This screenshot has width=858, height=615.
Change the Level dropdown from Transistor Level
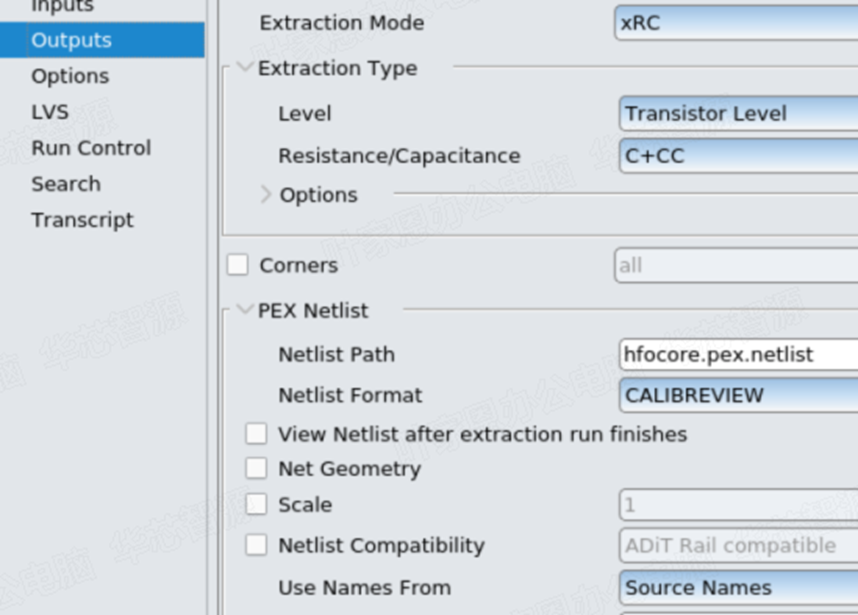[x=738, y=114]
